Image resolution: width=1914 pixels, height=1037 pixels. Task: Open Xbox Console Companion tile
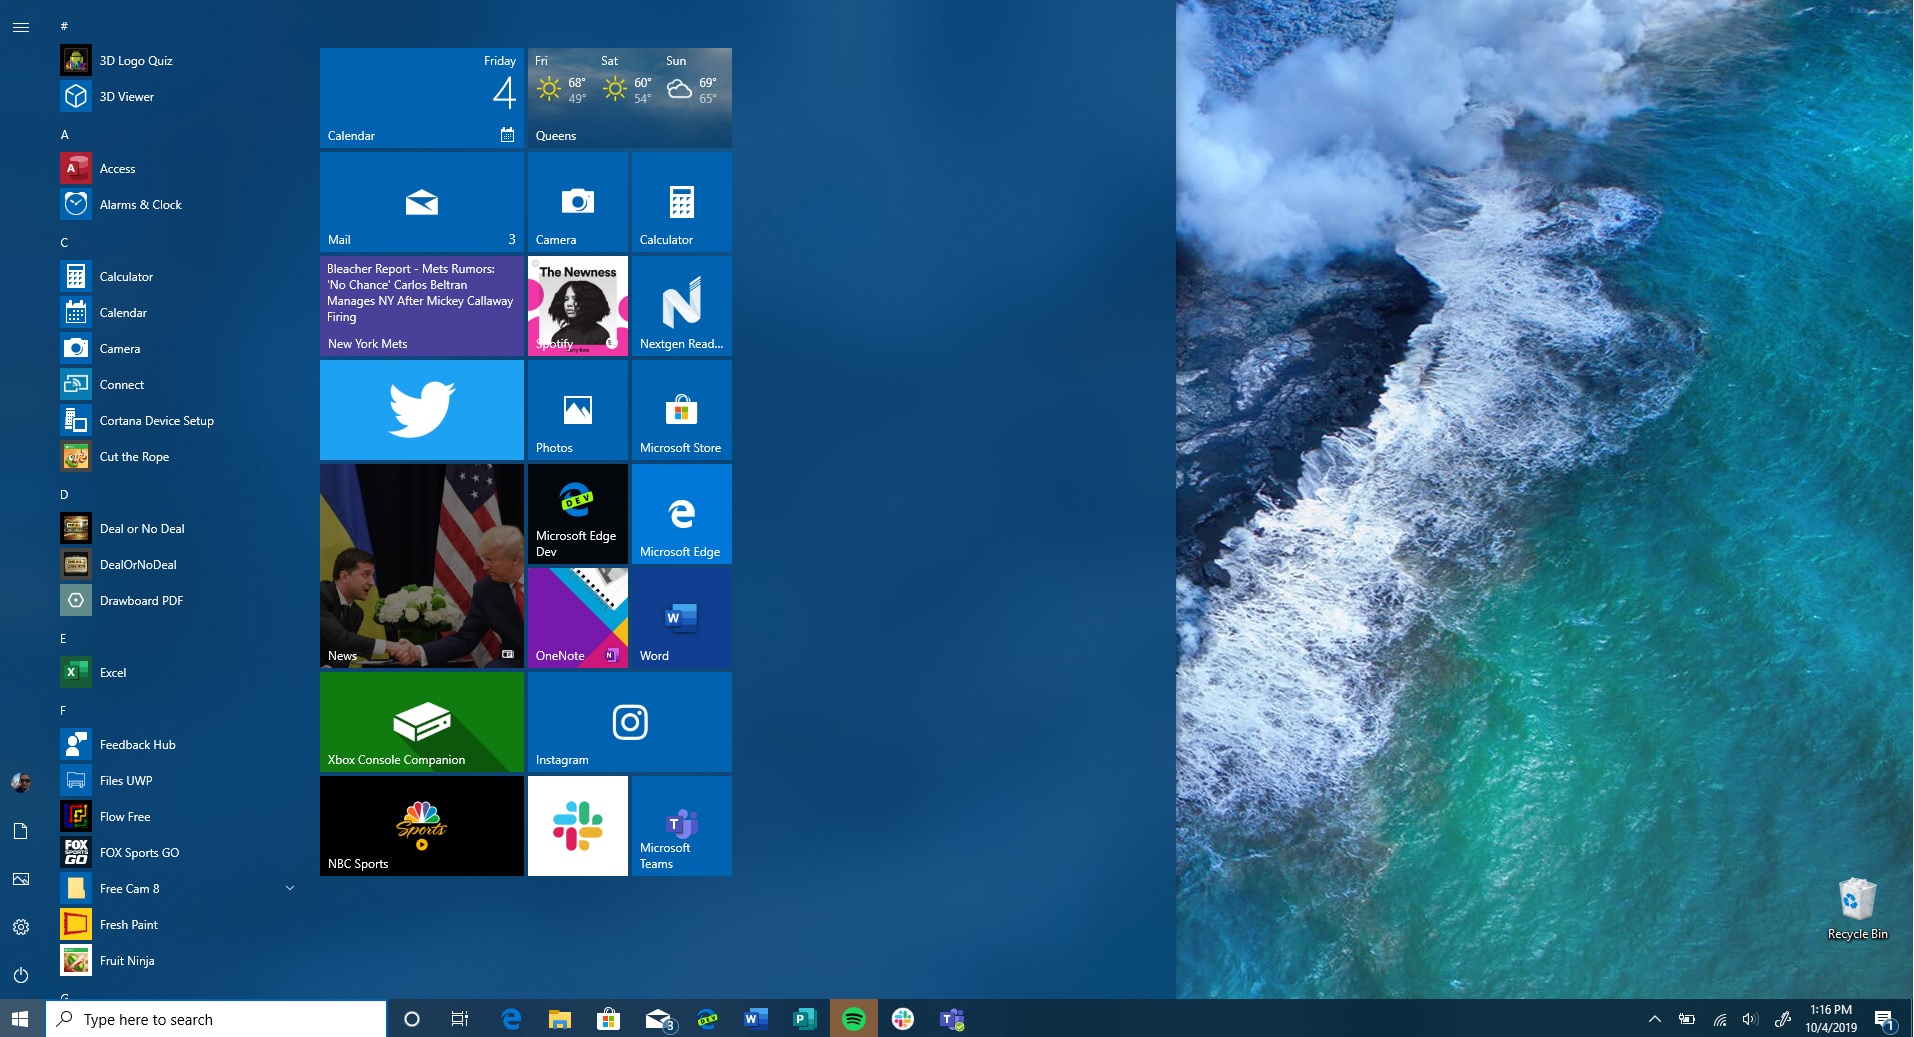[x=421, y=722]
